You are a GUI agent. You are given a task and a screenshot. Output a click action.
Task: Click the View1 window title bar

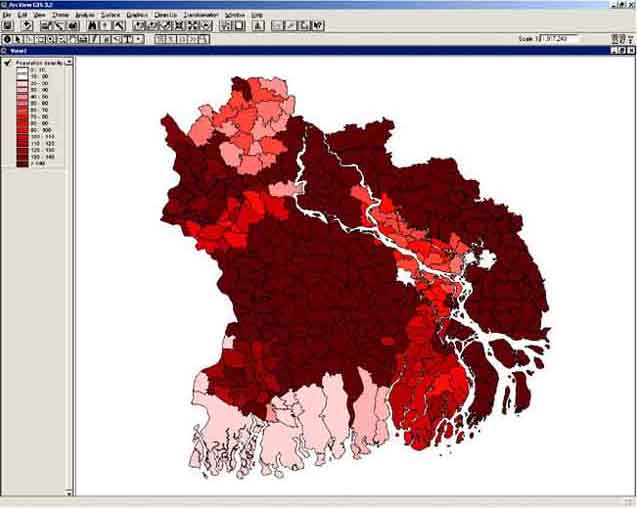(300, 49)
